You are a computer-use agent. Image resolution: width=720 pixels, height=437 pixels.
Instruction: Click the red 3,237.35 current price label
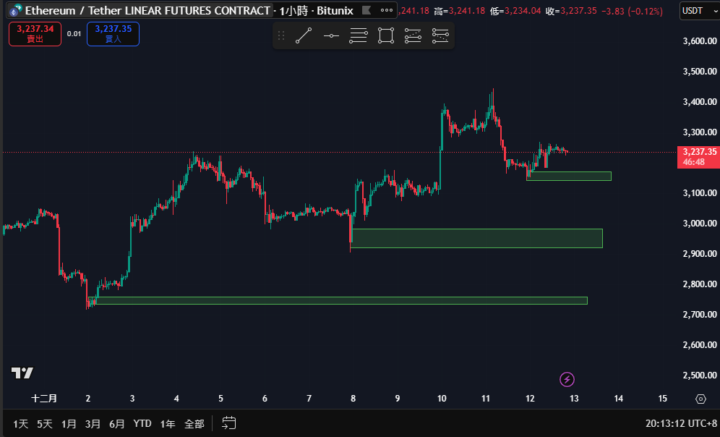(698, 157)
